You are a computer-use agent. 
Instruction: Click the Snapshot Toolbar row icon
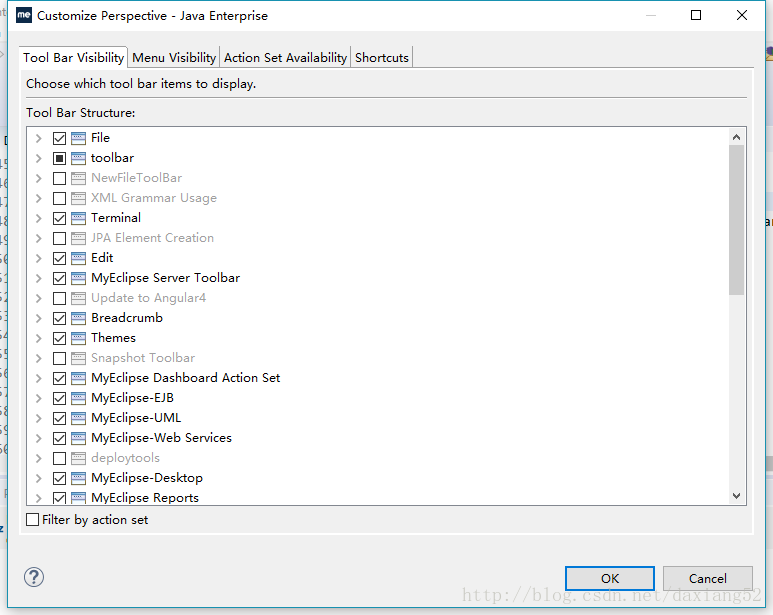(78, 358)
